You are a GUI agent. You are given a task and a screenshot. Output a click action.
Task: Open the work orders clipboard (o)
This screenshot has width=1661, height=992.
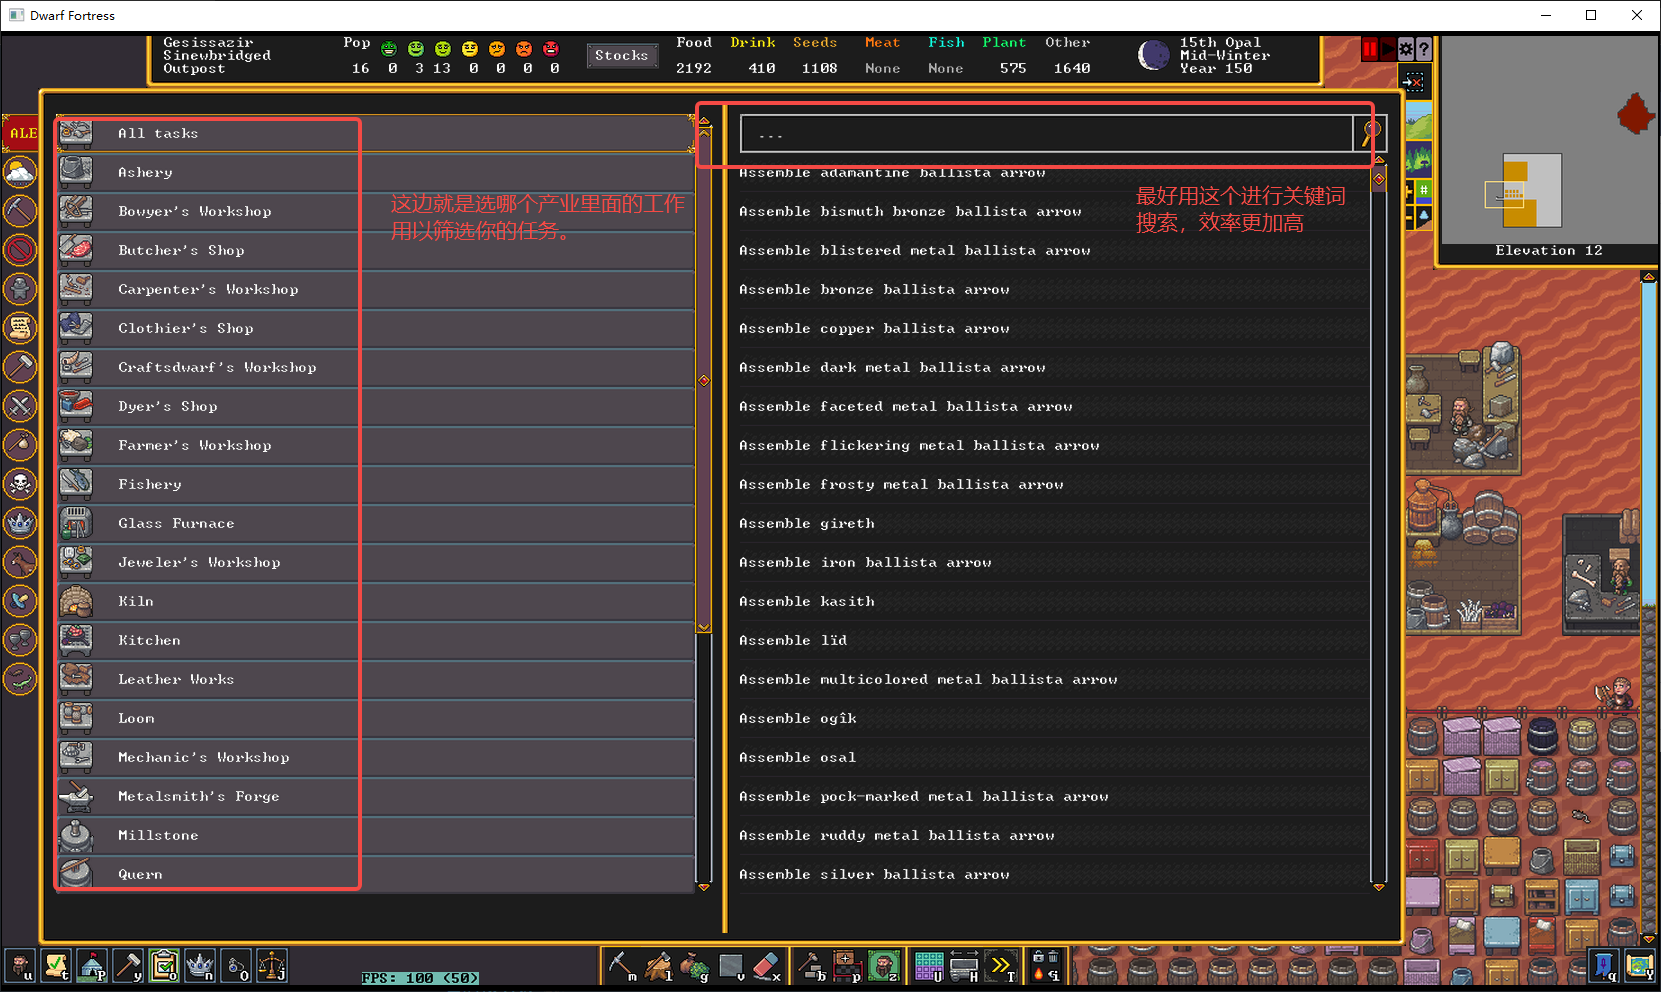[164, 967]
